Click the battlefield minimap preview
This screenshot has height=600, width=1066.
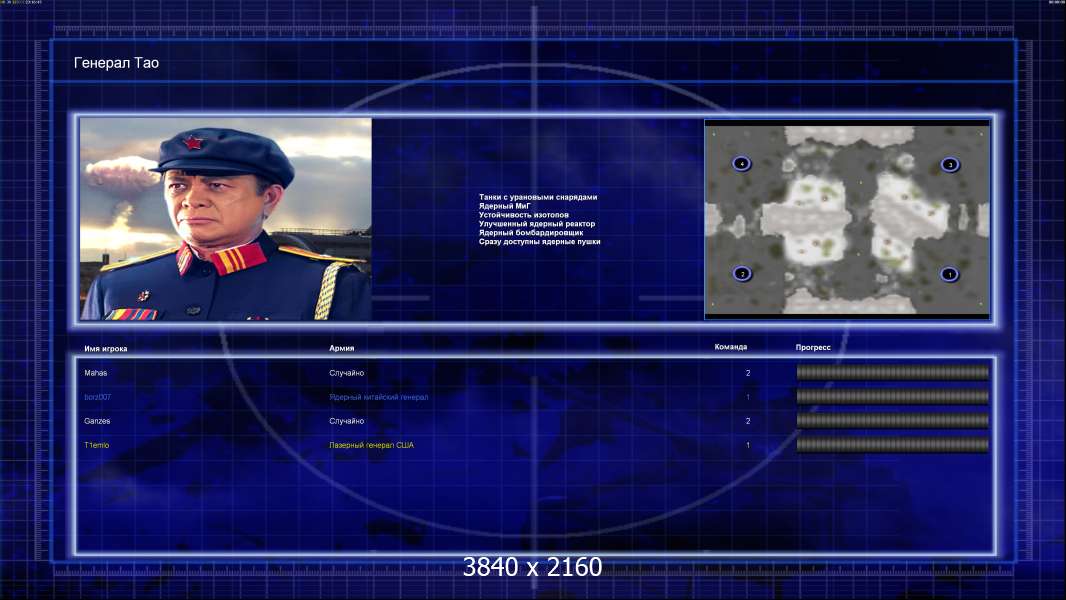847,219
